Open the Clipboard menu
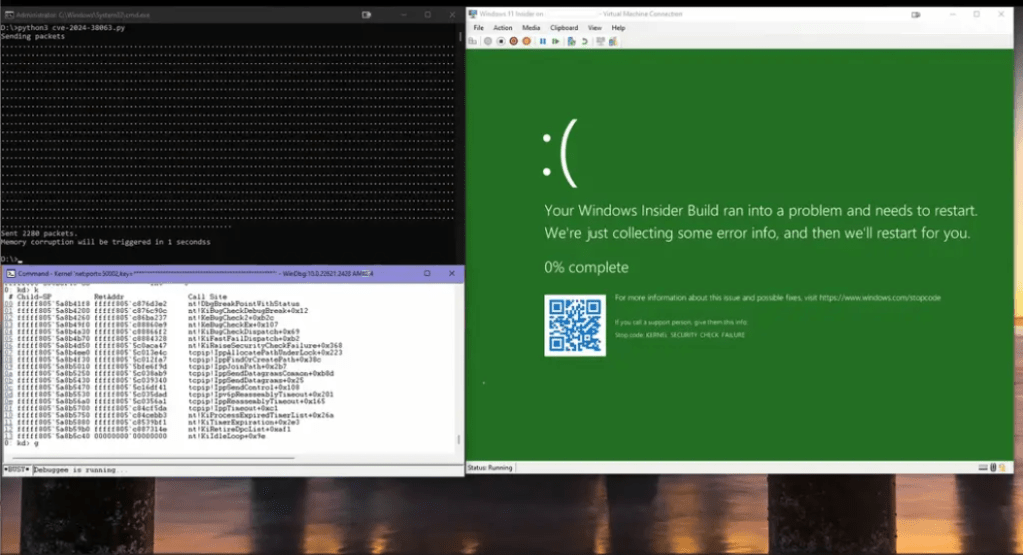The width and height of the screenshot is (1023, 555). (x=564, y=28)
